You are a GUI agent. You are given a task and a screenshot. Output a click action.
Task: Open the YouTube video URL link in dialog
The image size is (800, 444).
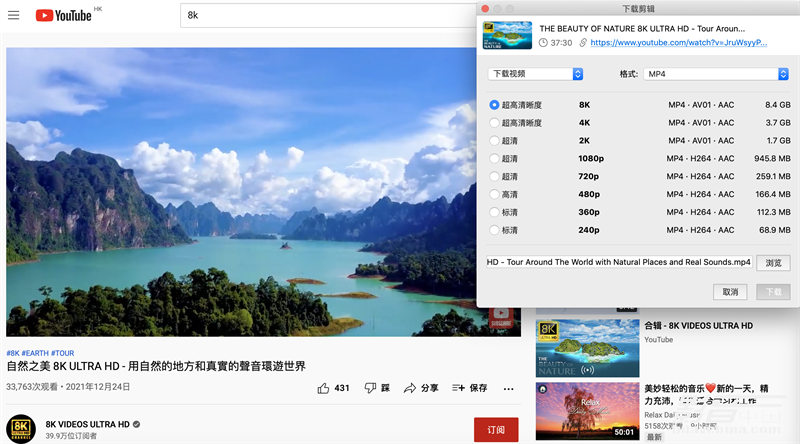coord(679,43)
